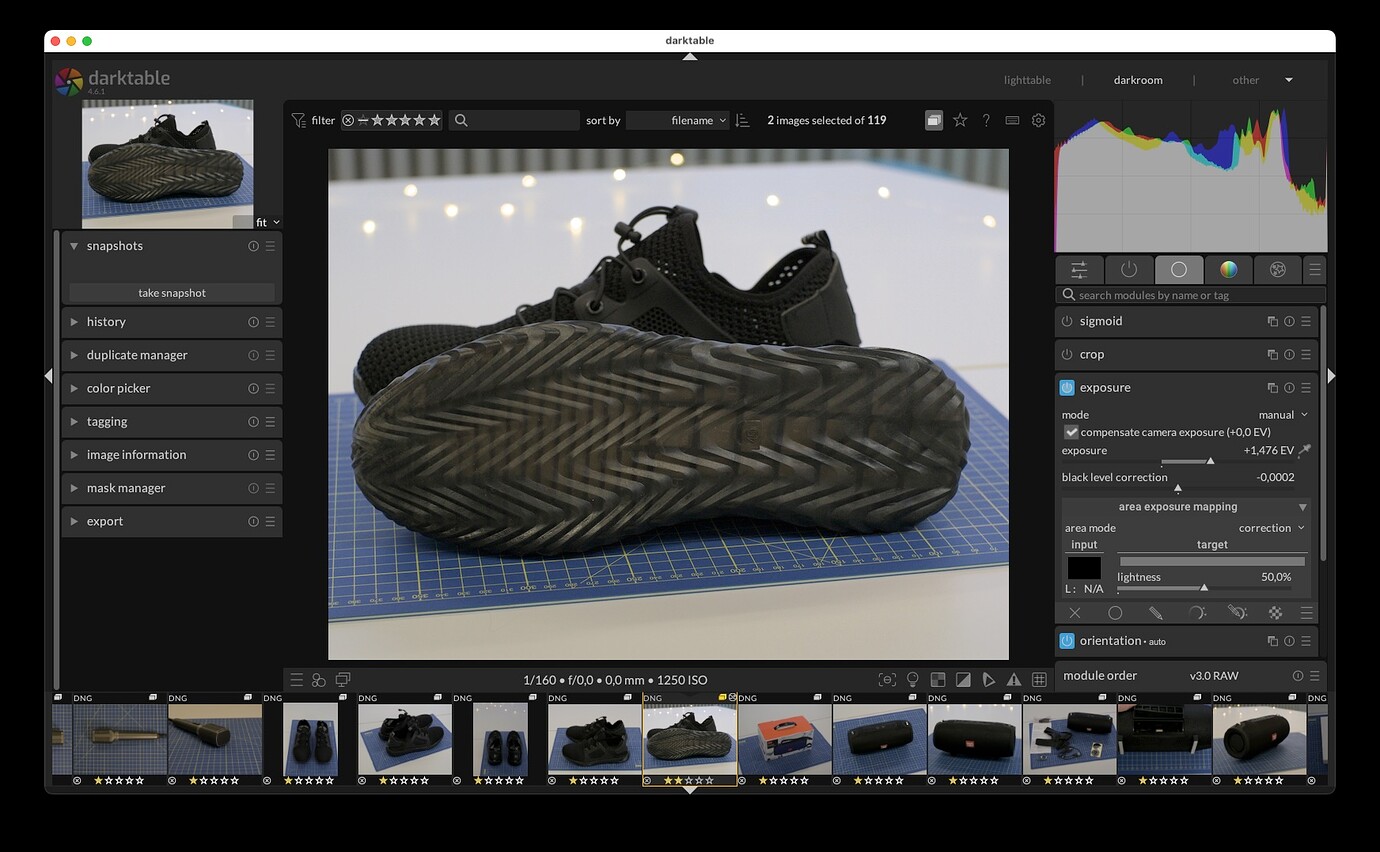
Task: Select the active modules group icon
Action: [1129, 269]
